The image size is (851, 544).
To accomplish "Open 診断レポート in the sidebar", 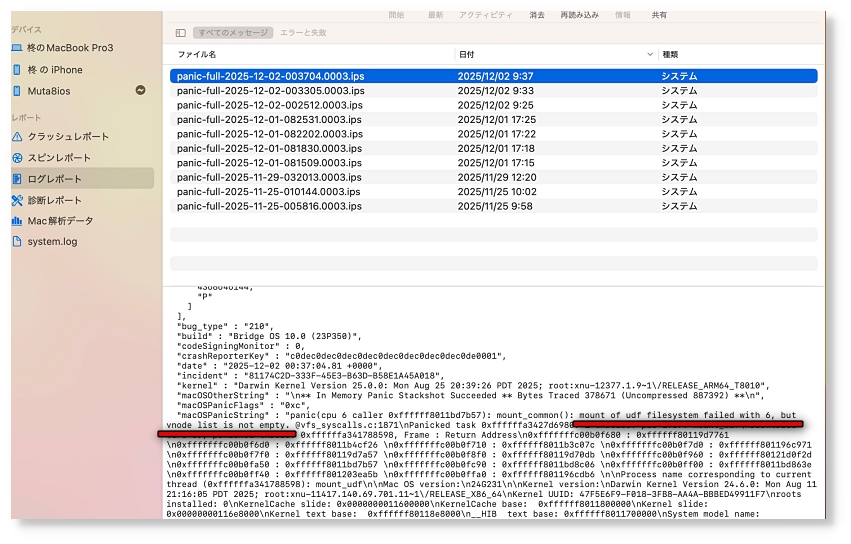I will click(x=54, y=200).
